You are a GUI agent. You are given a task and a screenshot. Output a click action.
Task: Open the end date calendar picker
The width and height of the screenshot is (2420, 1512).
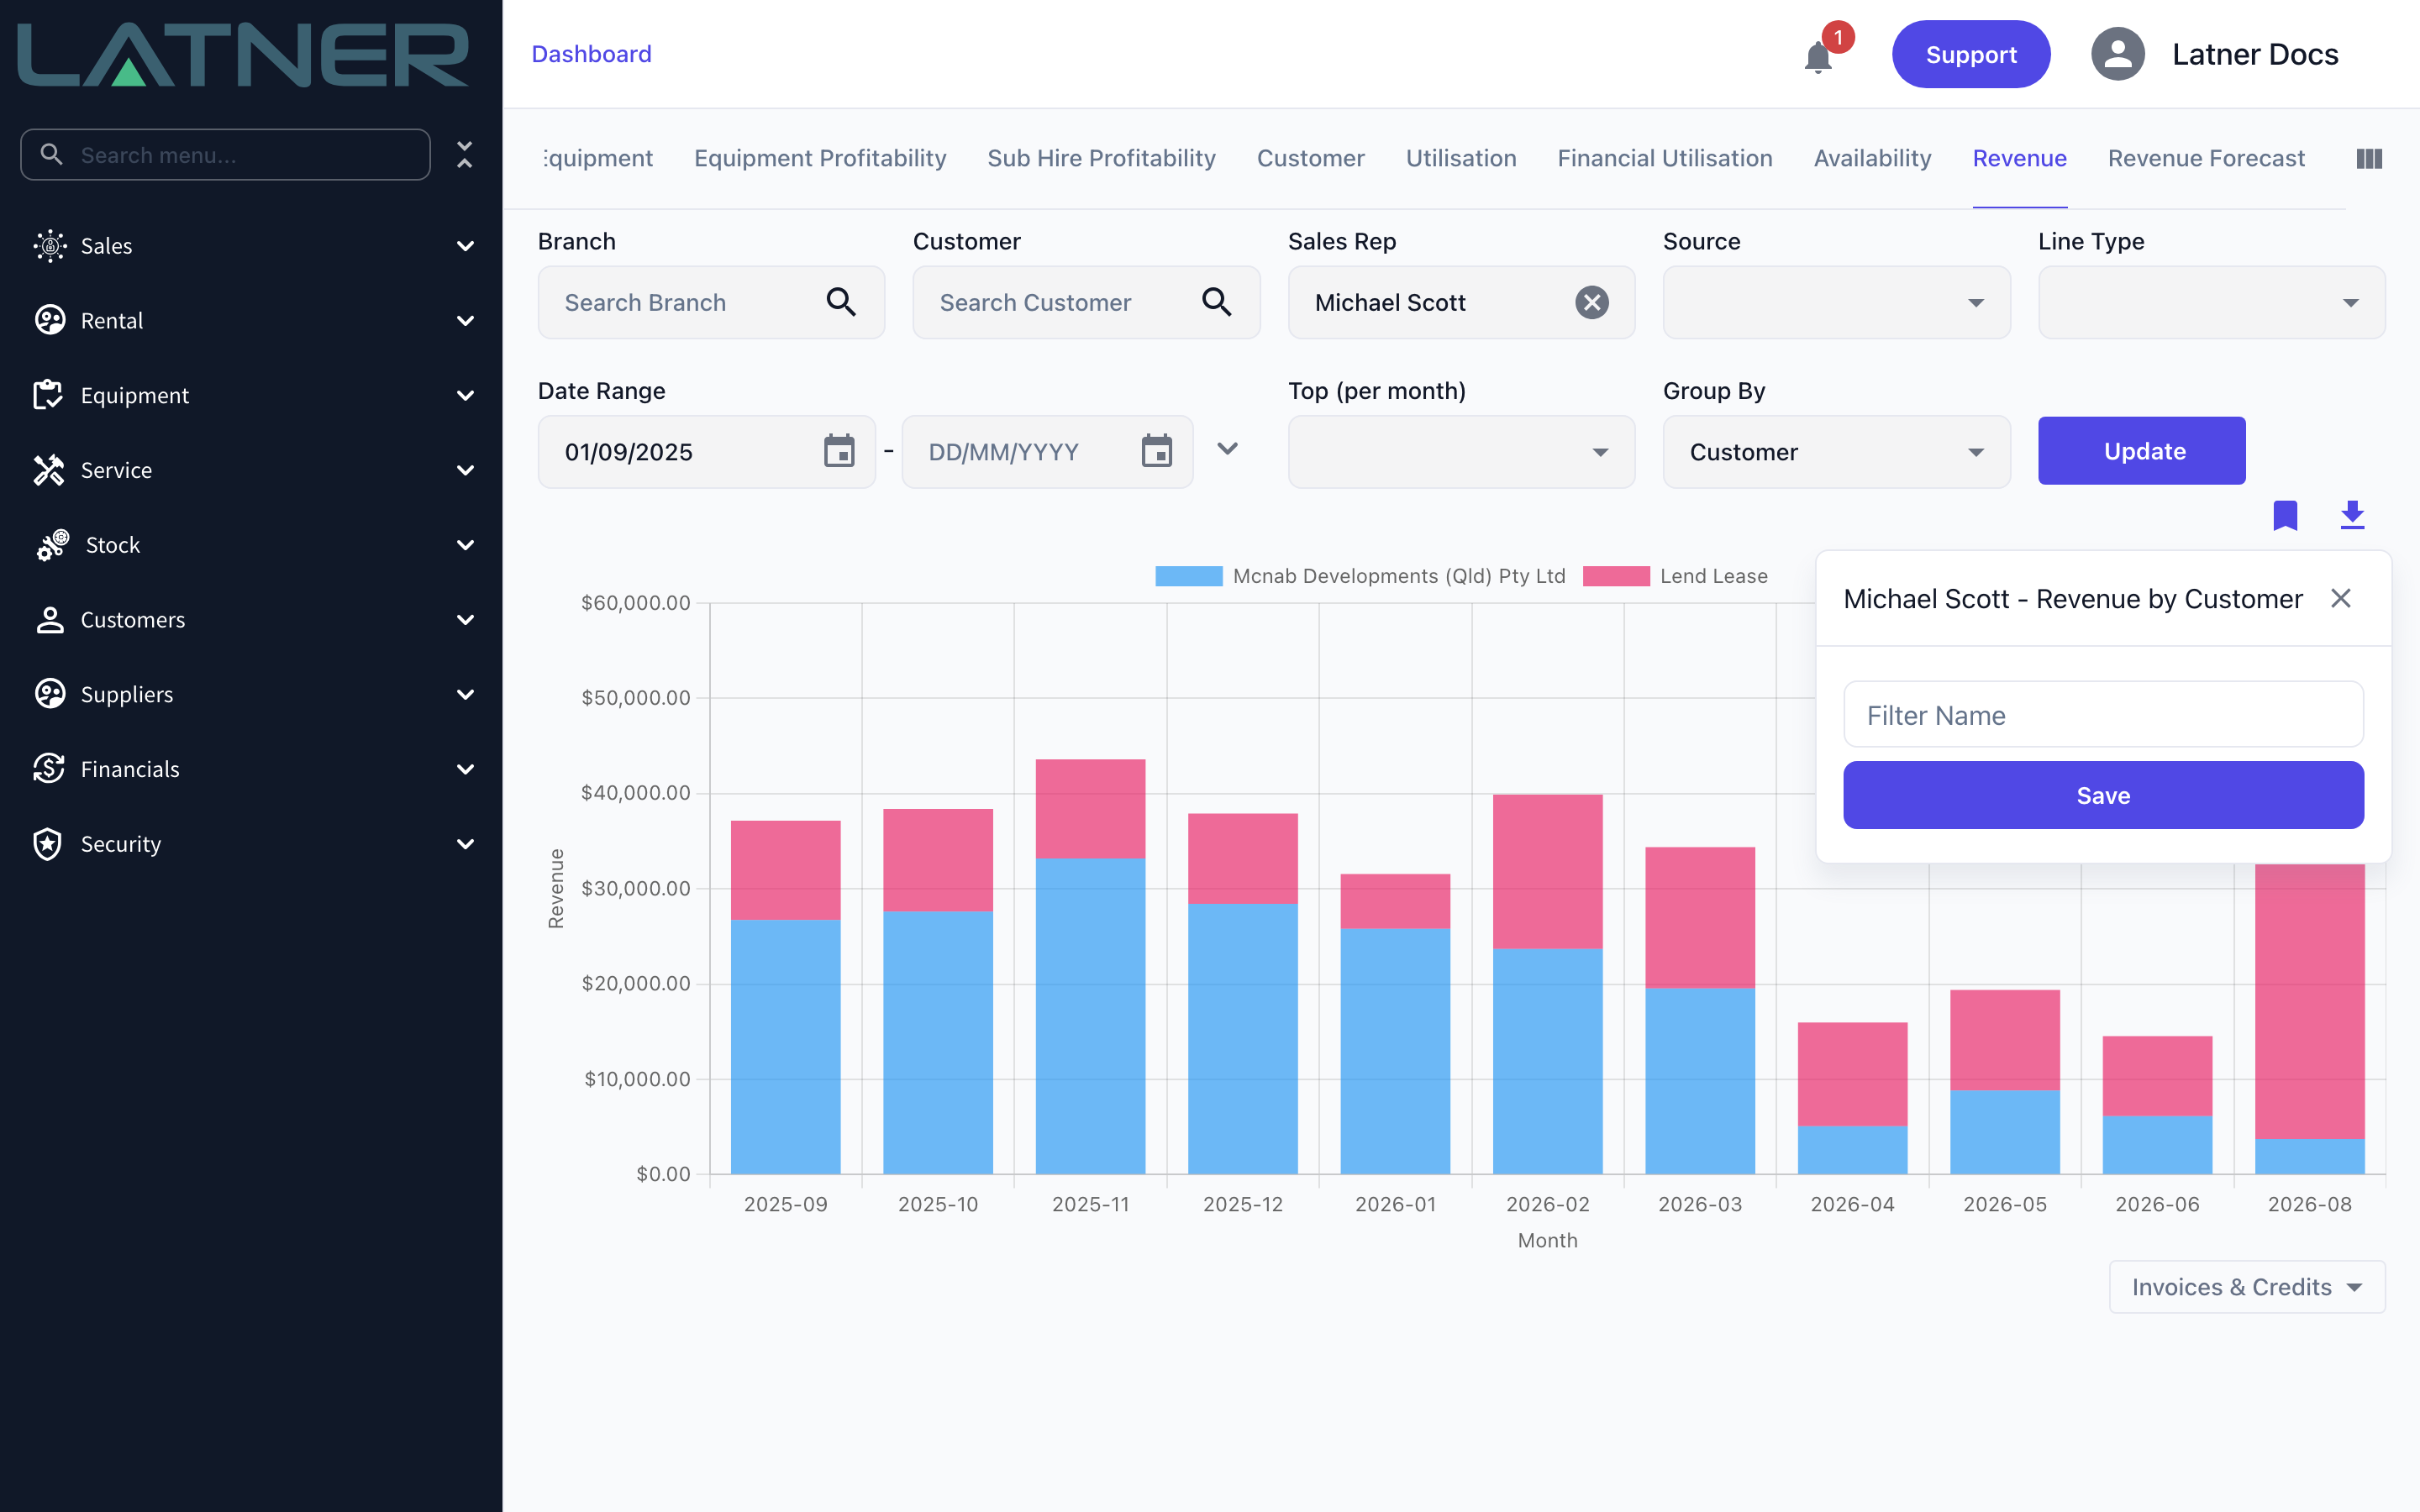[x=1157, y=451]
